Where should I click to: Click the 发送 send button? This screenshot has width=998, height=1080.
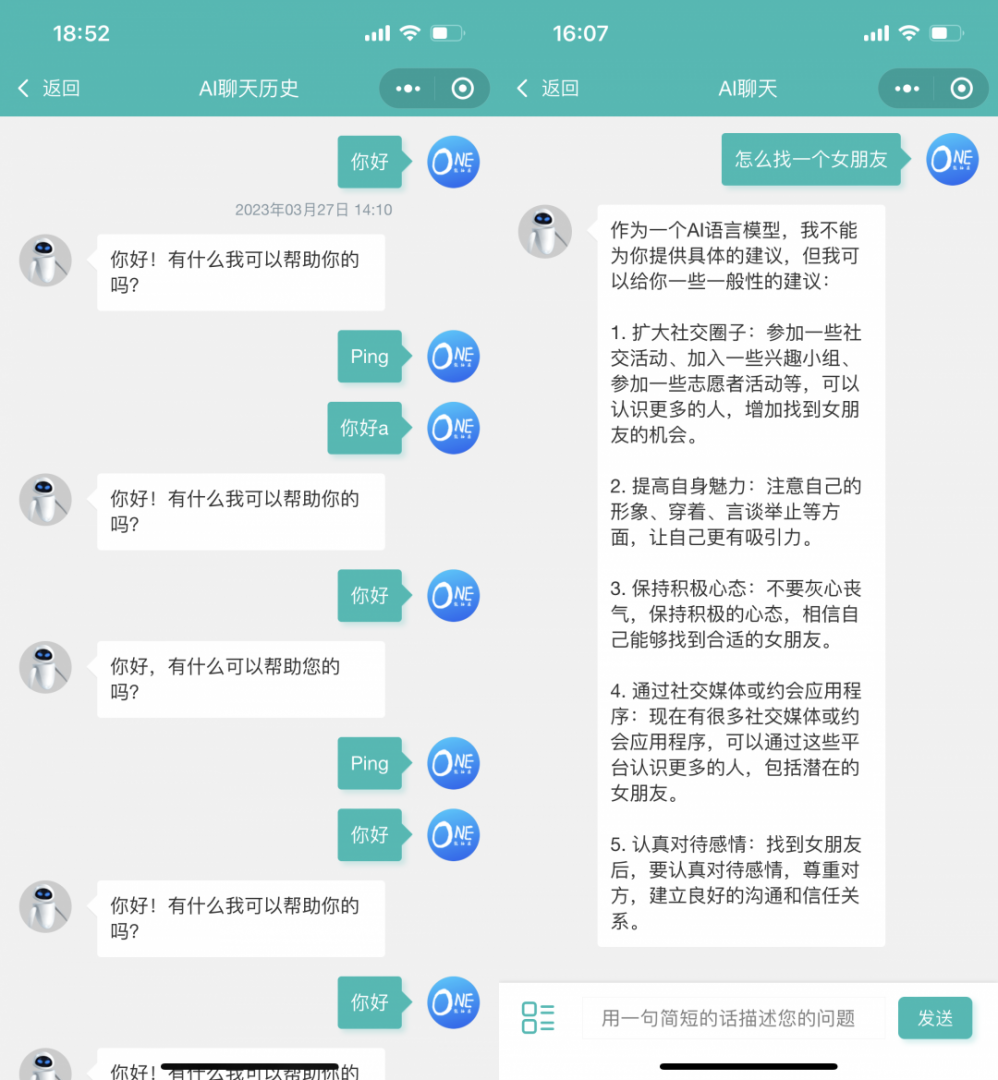click(934, 1018)
